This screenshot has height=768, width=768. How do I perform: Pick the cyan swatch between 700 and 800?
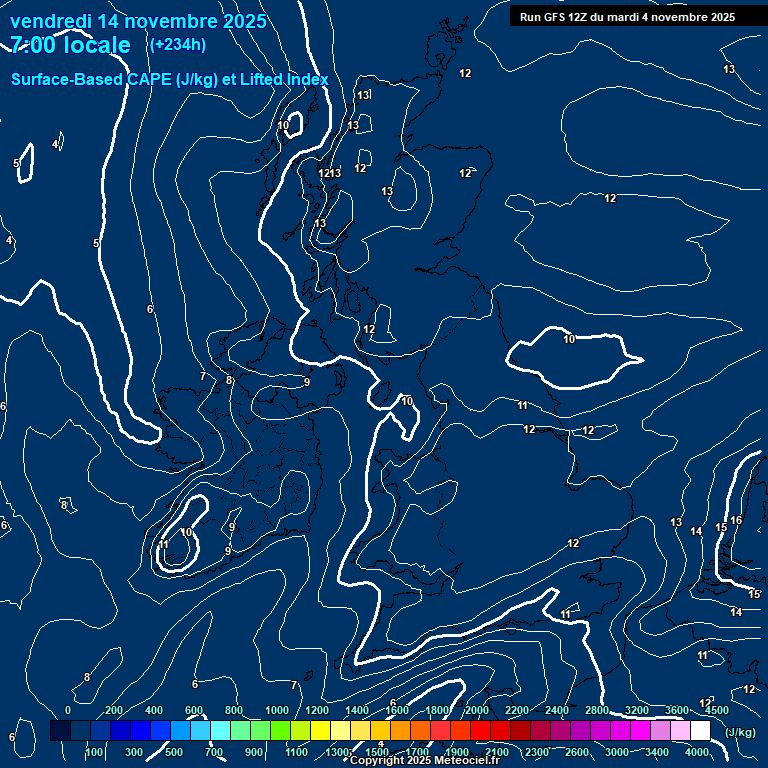click(220, 730)
